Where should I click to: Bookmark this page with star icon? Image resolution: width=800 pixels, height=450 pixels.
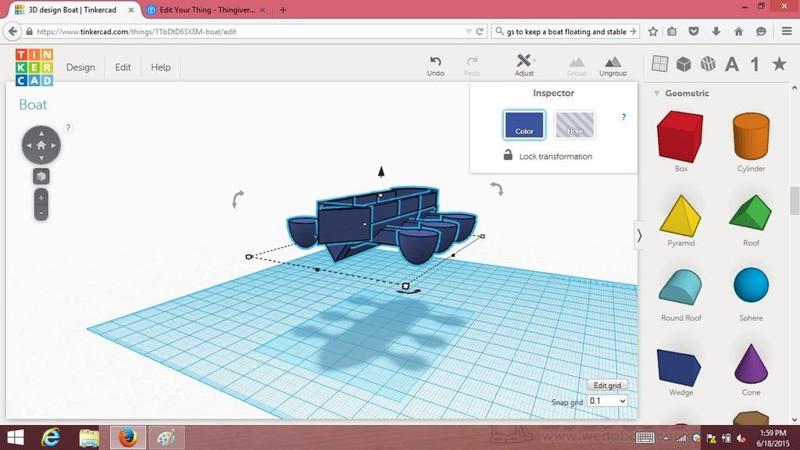653,32
